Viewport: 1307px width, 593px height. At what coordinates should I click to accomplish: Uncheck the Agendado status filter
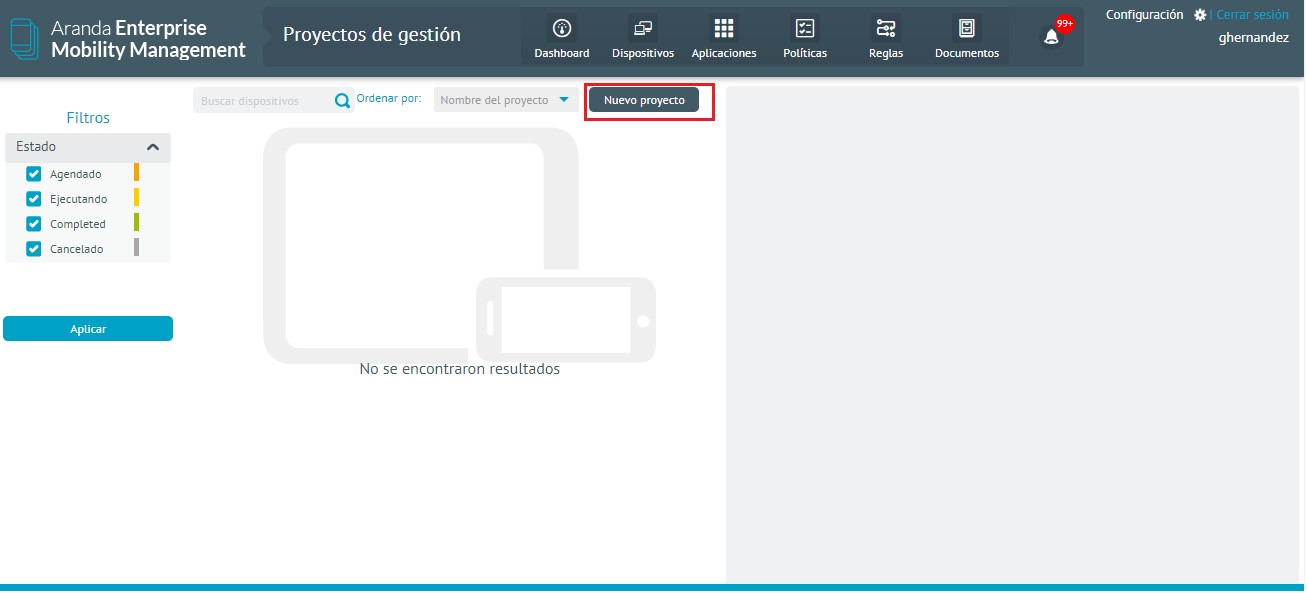34,173
